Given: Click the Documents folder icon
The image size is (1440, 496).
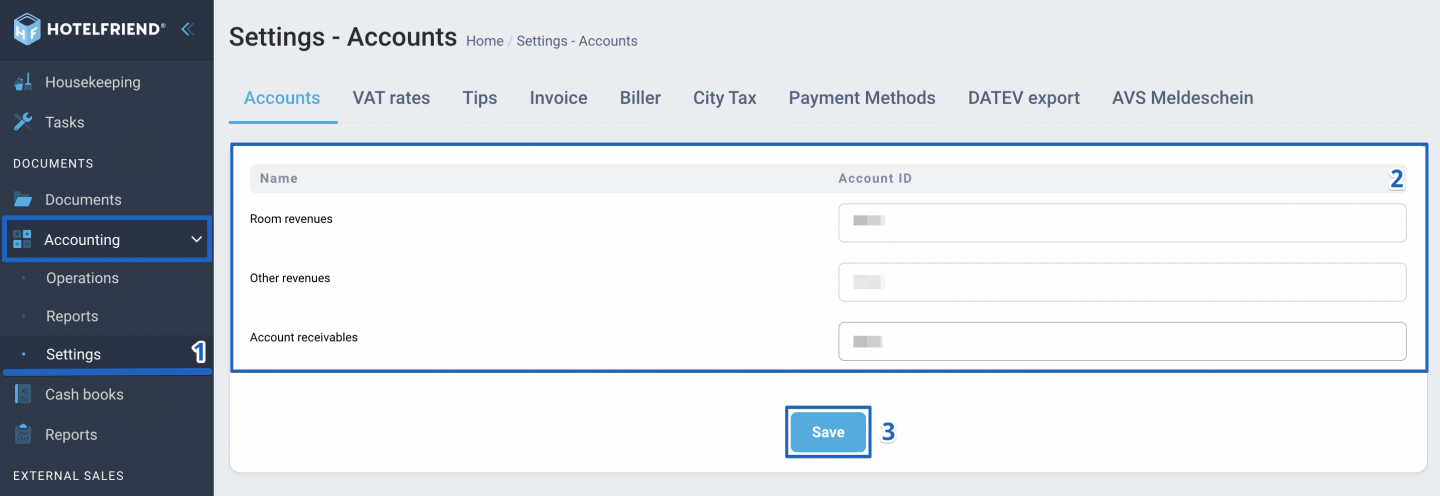Looking at the screenshot, I should pos(23,200).
